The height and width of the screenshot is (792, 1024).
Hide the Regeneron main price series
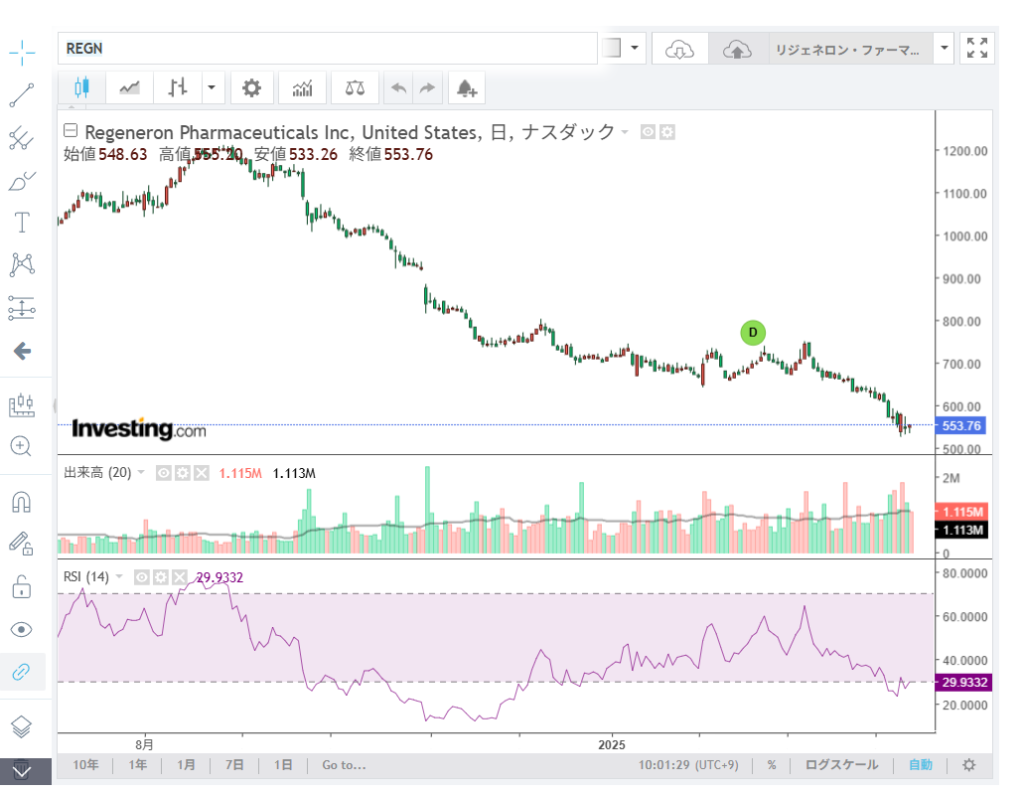648,133
